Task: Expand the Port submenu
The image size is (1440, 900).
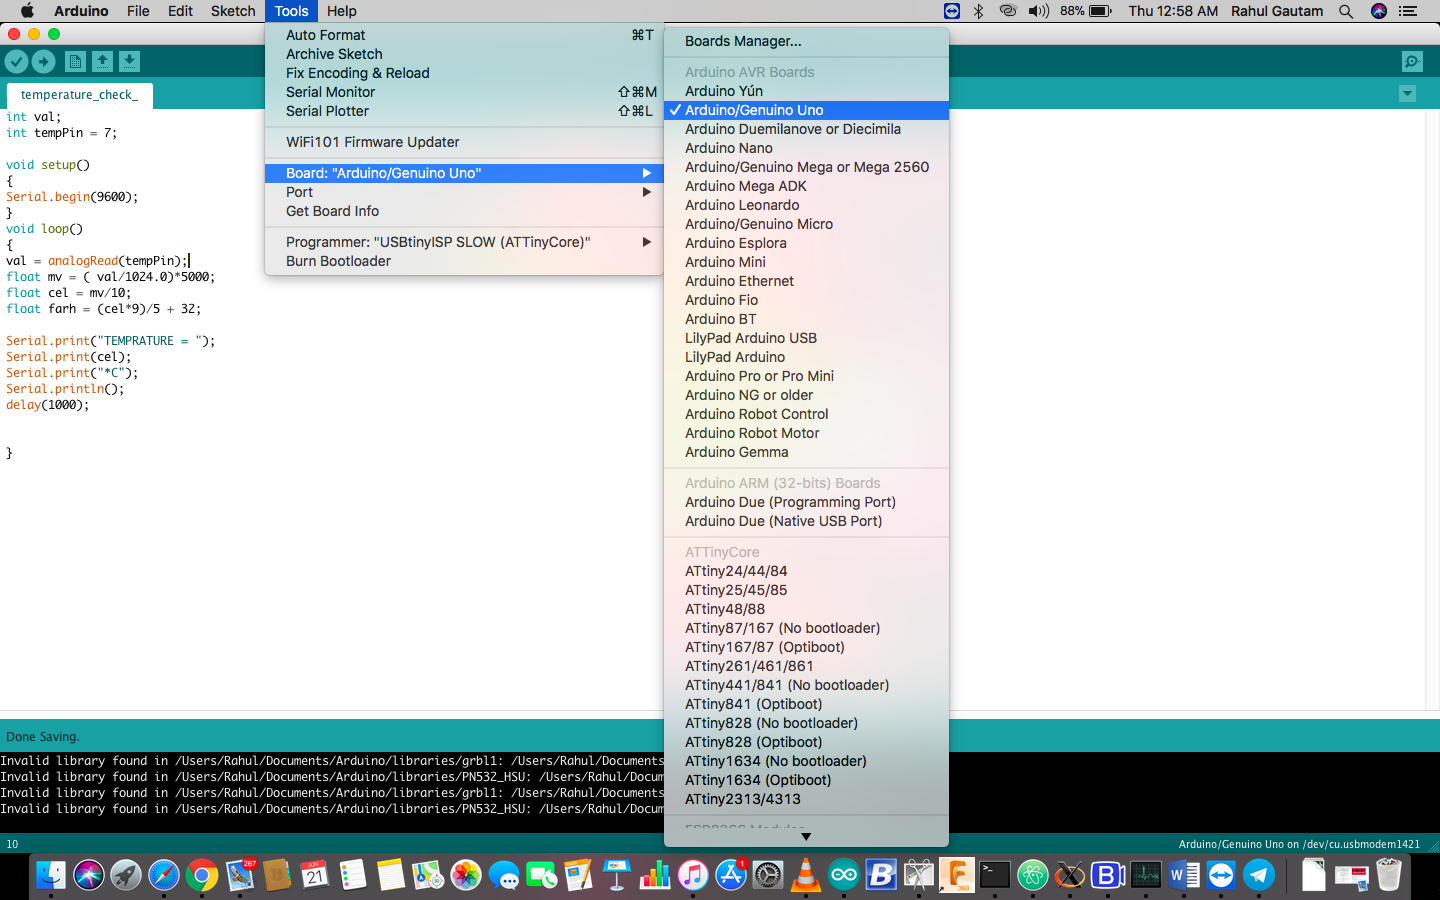Action: [464, 192]
